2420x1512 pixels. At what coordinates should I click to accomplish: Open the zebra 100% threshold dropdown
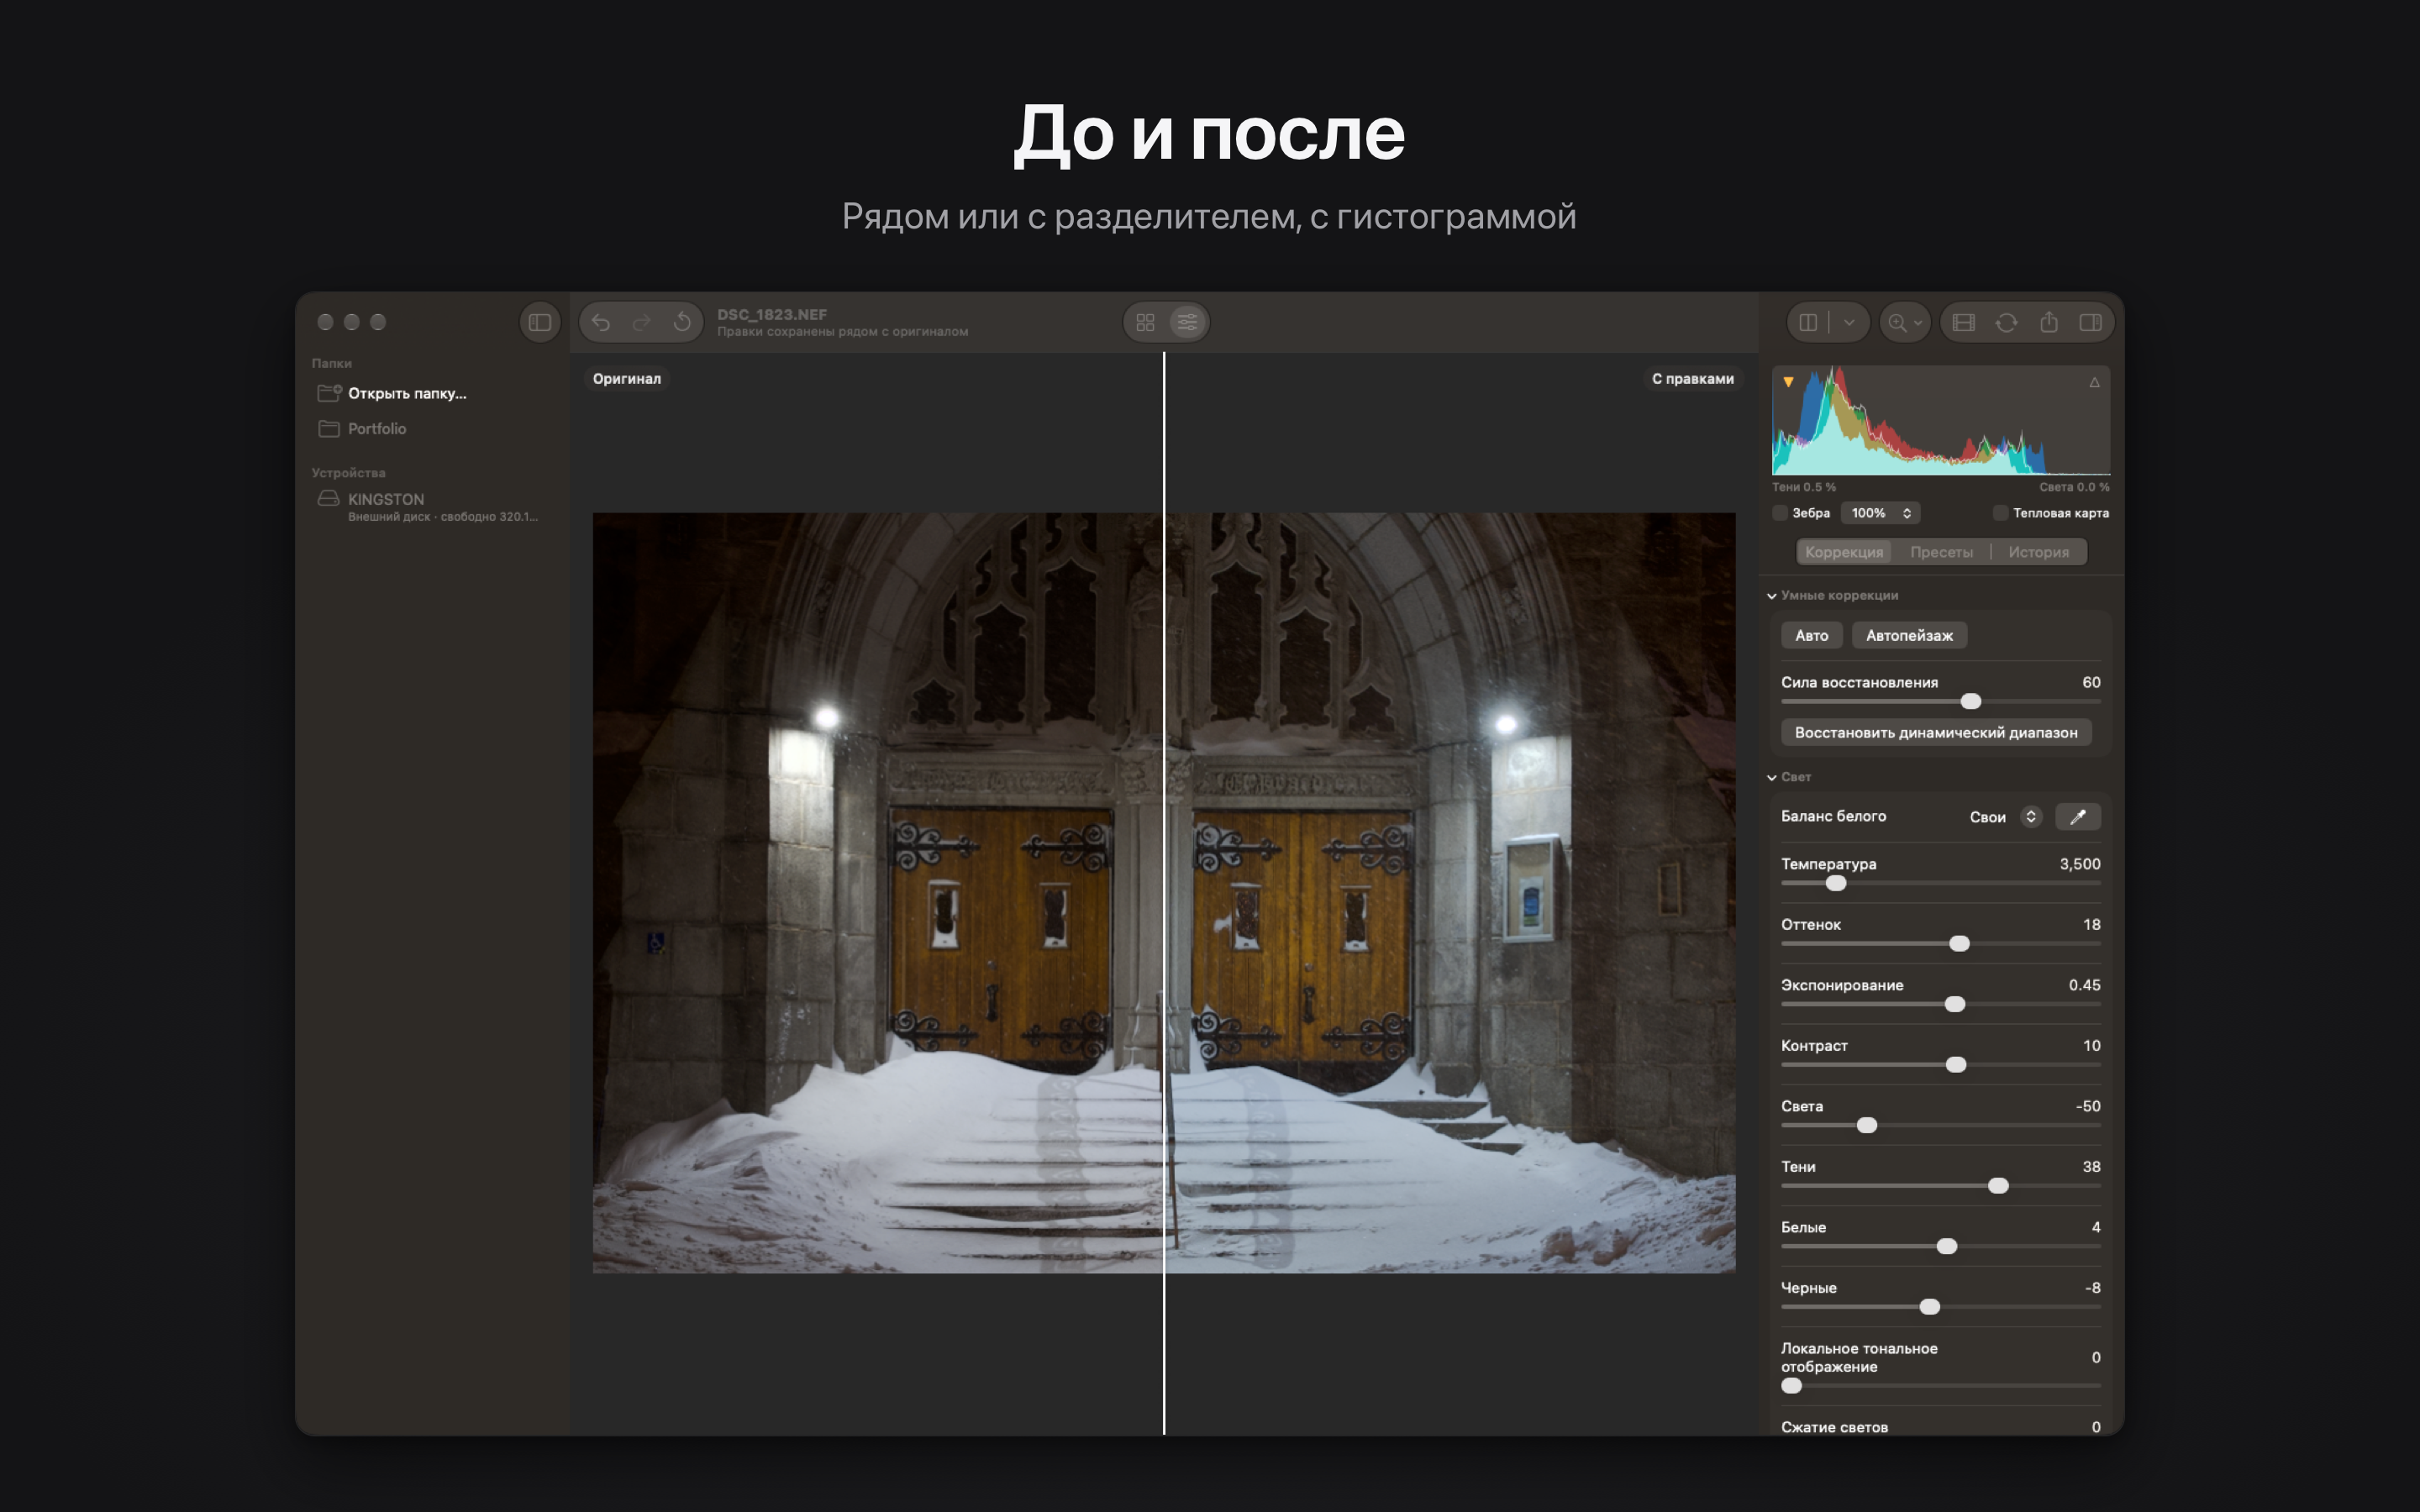click(1880, 513)
